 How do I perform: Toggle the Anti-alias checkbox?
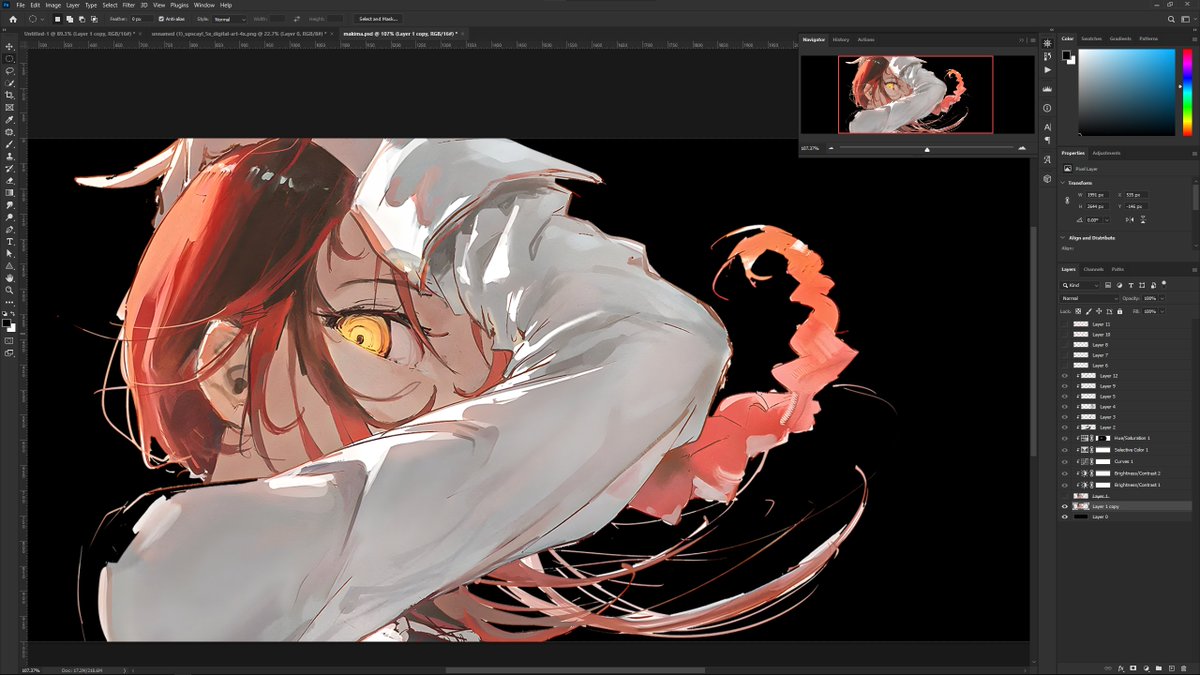(x=160, y=18)
